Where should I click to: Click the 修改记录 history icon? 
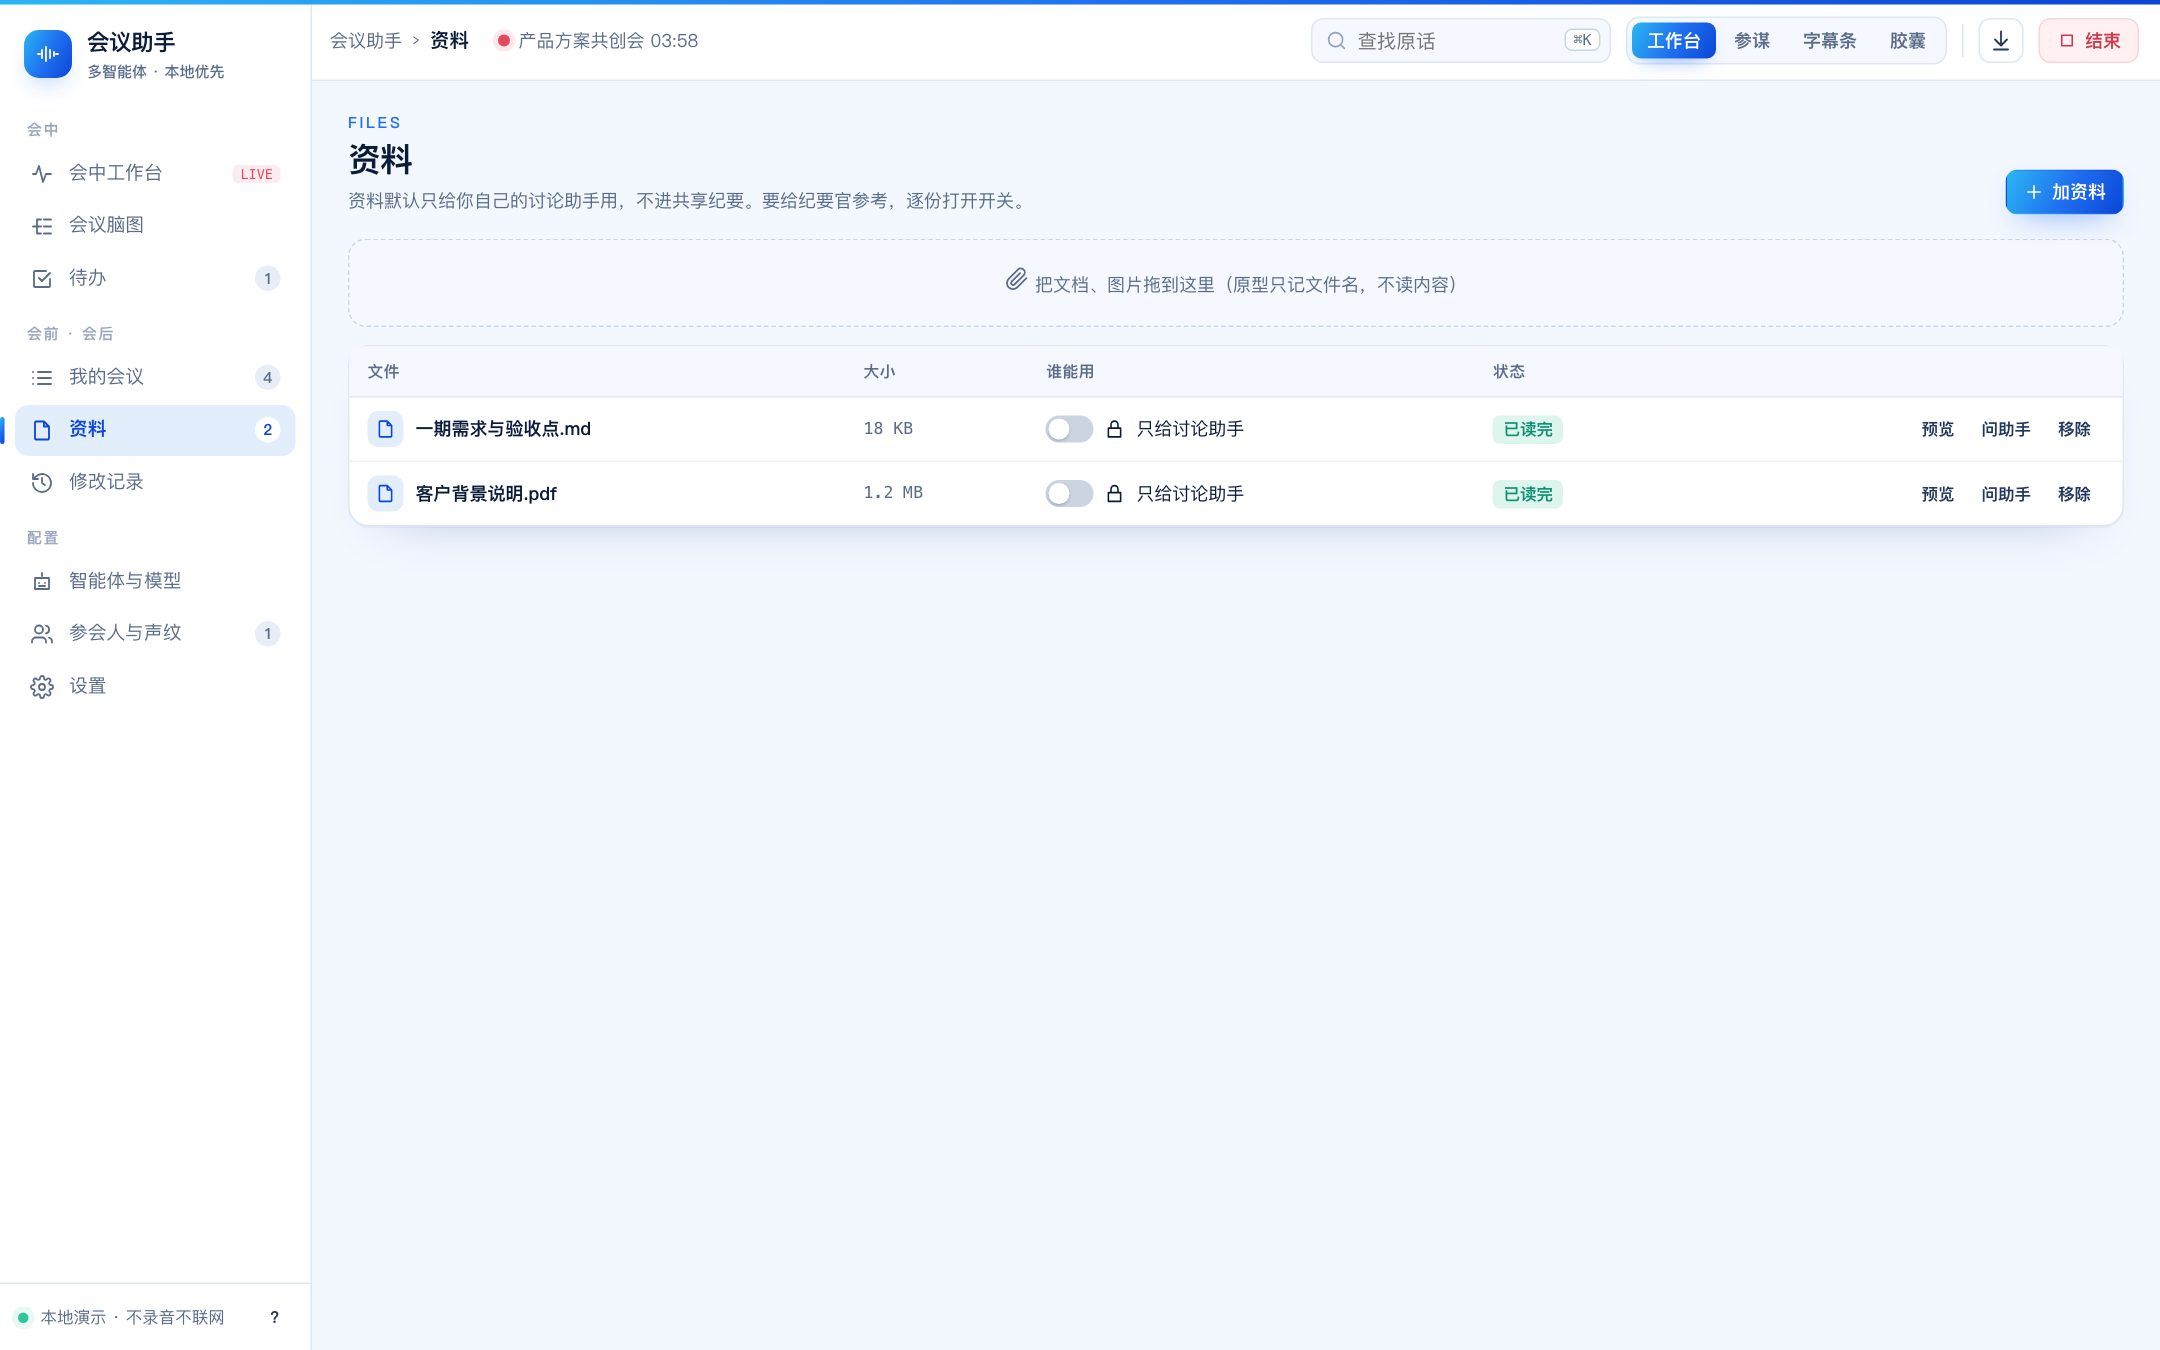[x=42, y=483]
